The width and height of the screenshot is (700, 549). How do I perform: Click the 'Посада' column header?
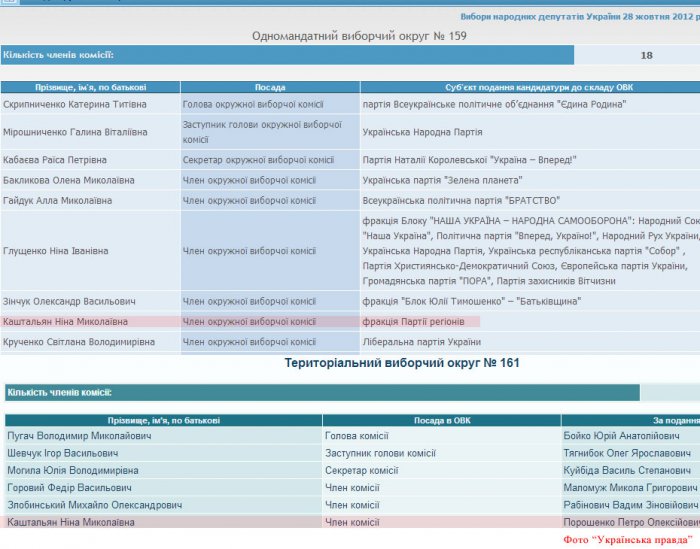tap(270, 87)
